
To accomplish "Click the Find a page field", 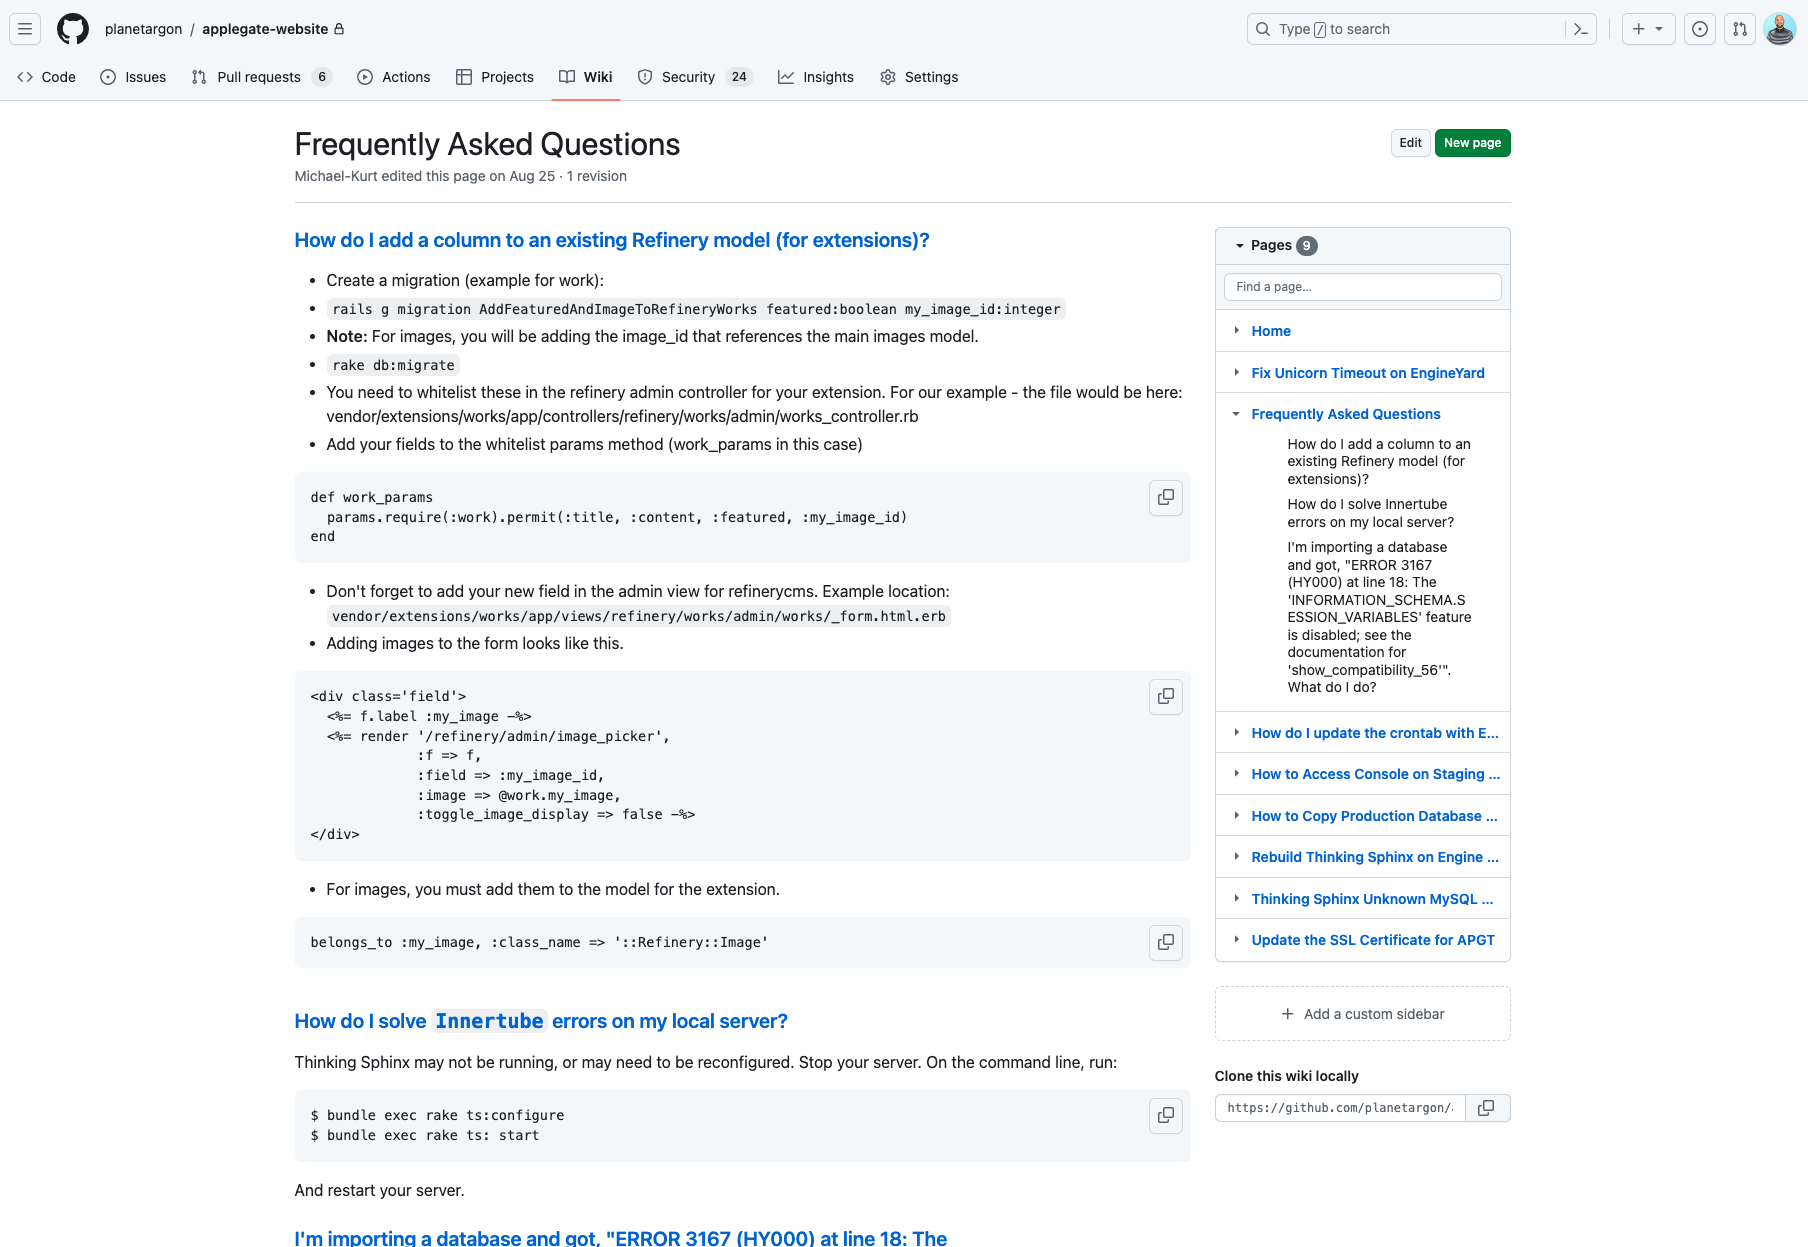I will pyautogui.click(x=1362, y=287).
